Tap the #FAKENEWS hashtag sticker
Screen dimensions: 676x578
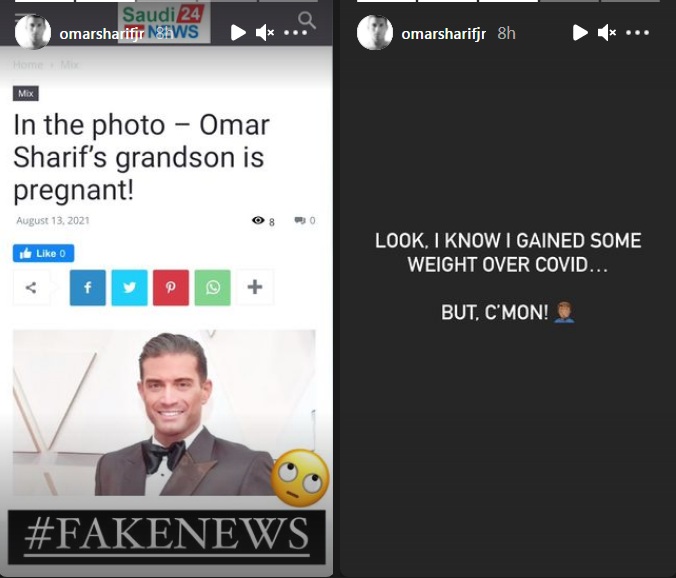pos(166,537)
